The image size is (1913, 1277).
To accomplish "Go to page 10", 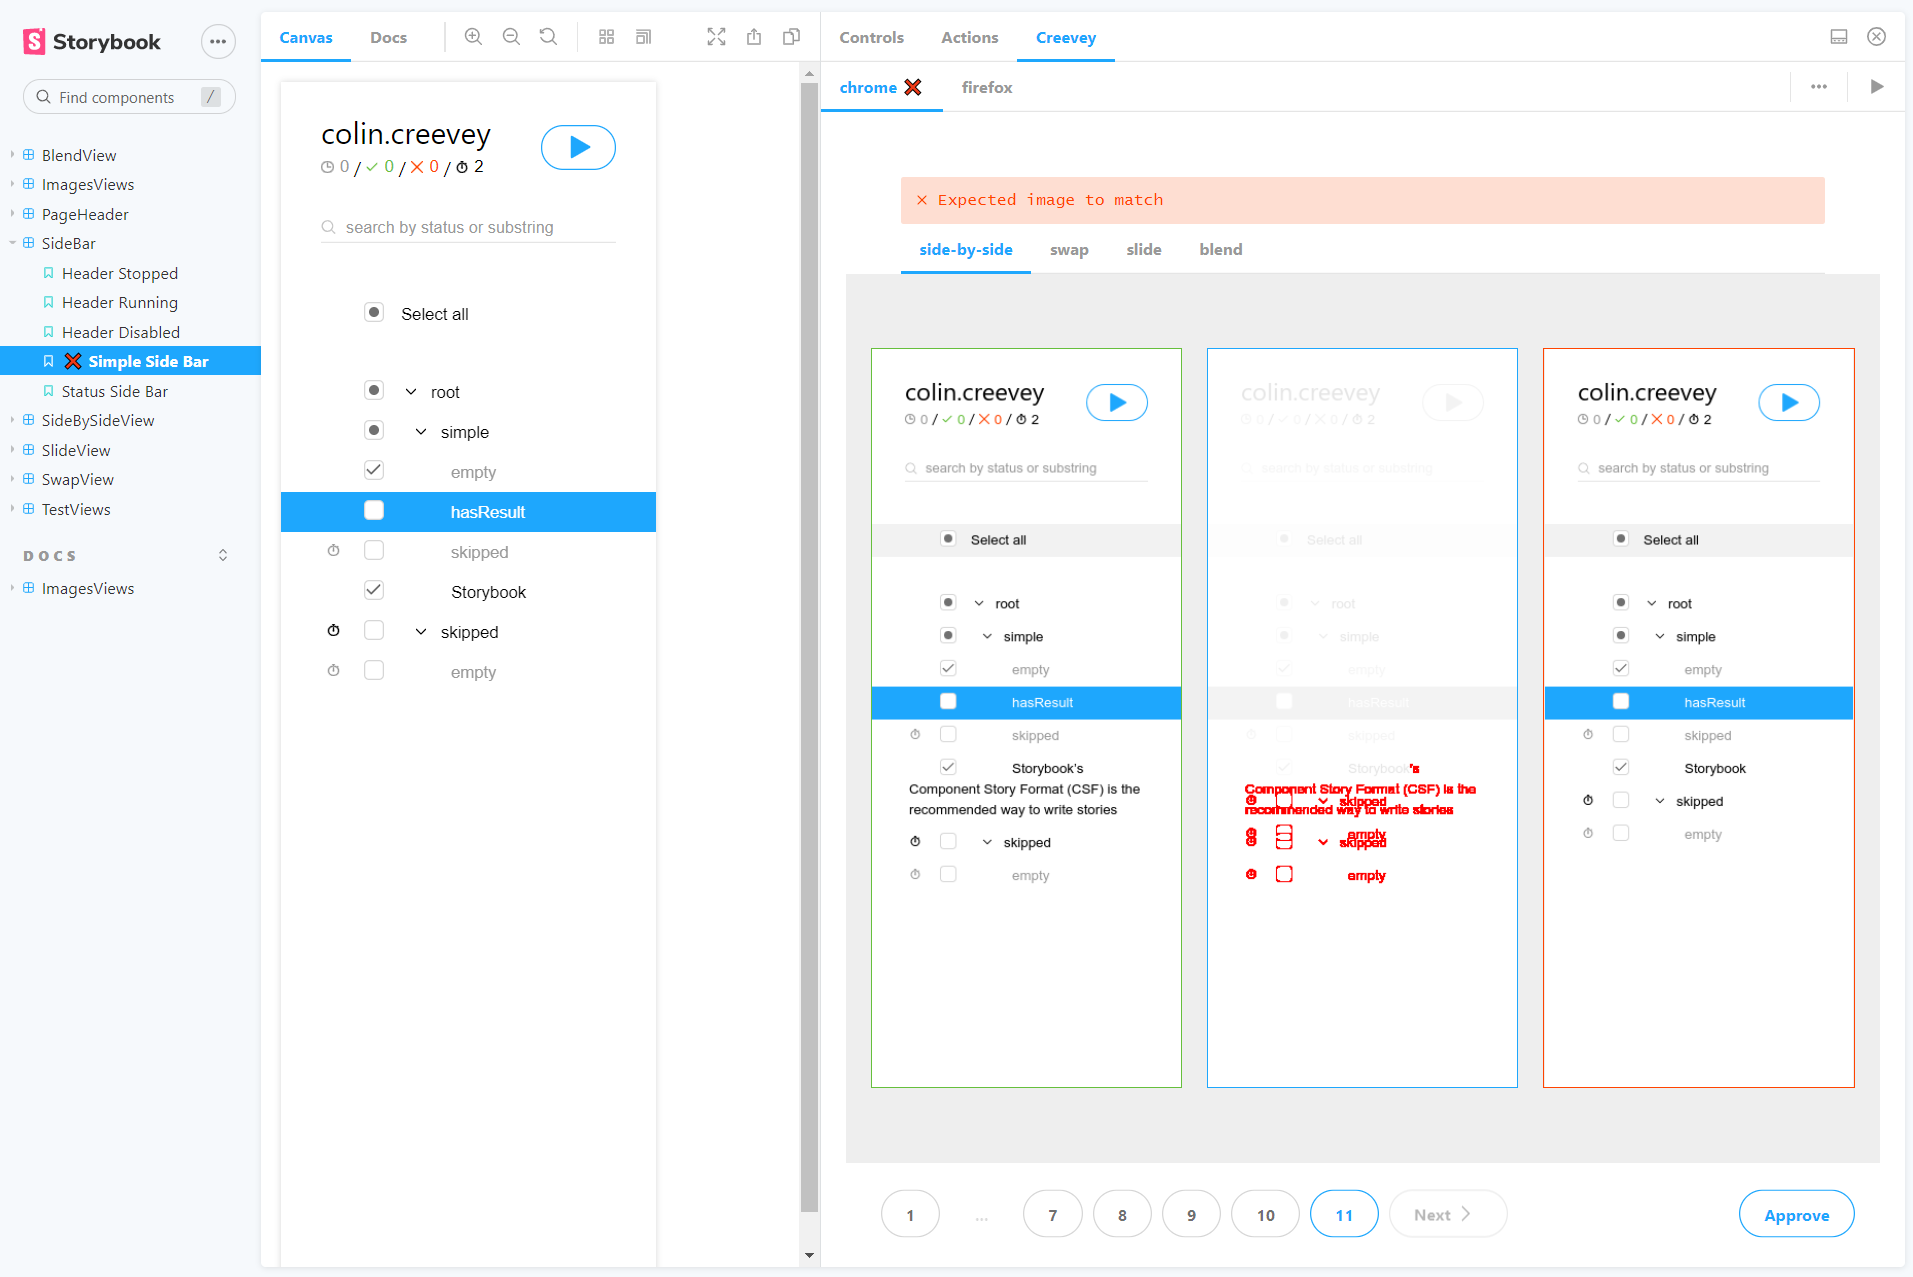I will click(x=1265, y=1215).
